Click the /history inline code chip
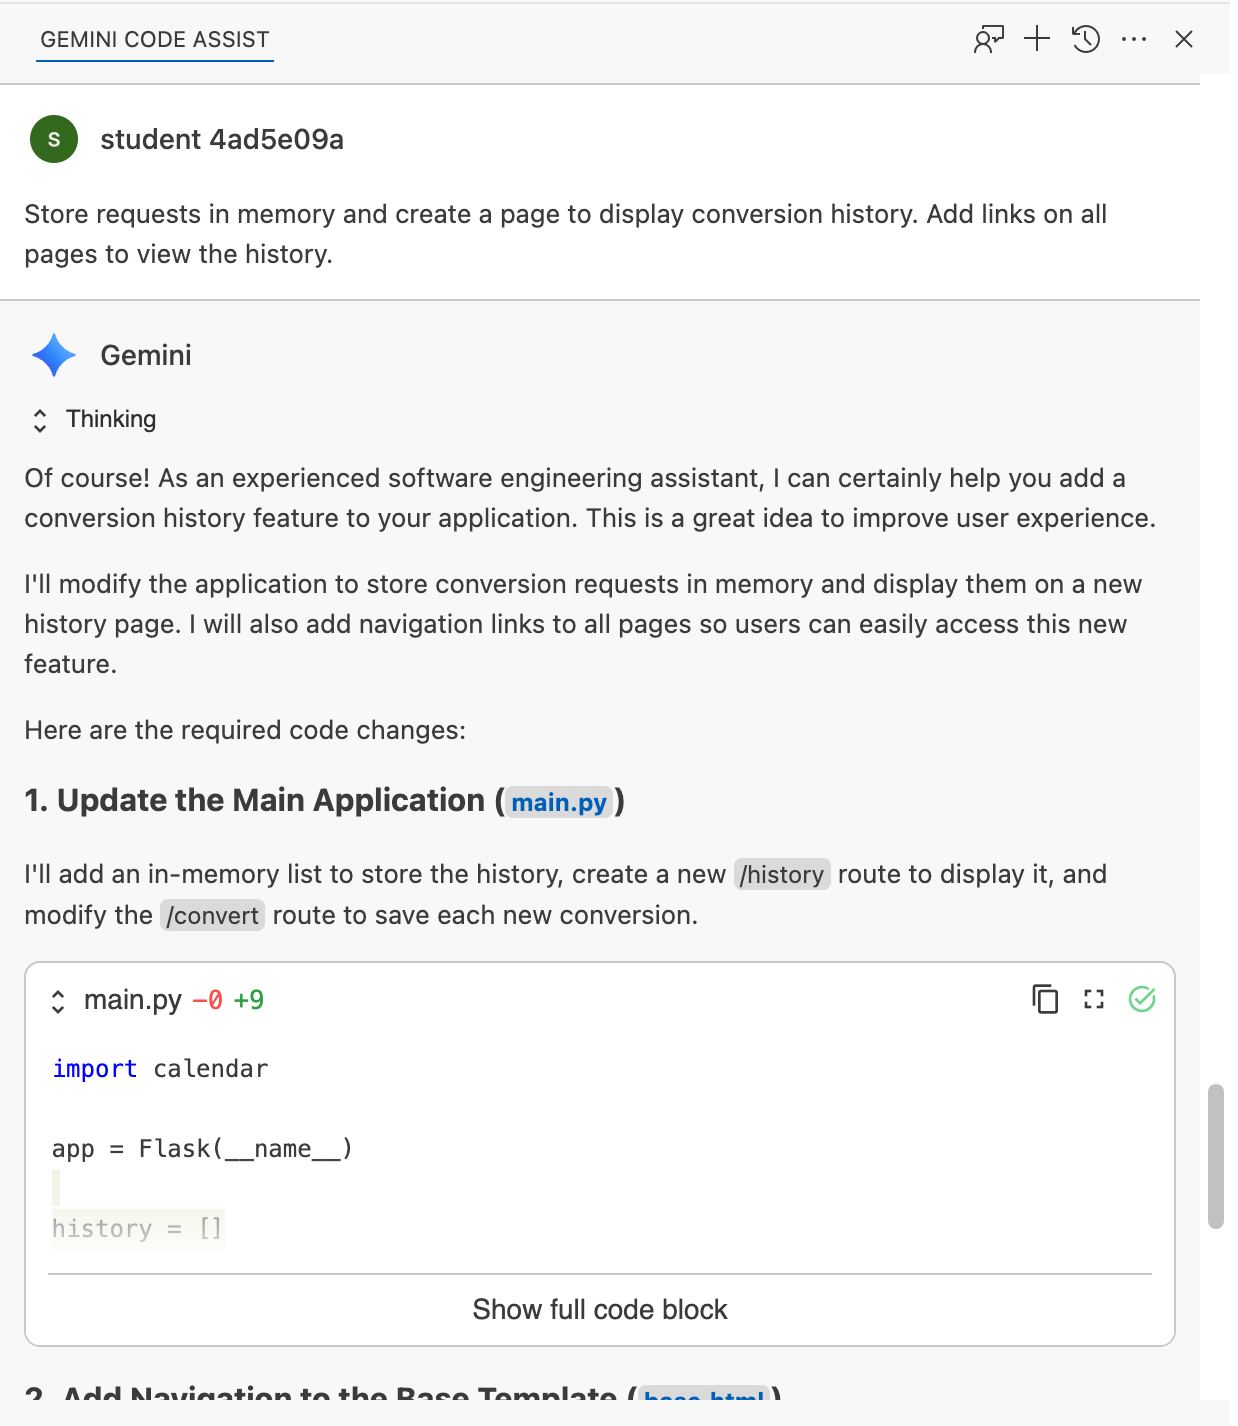Viewport: 1238px width, 1426px height. pos(782,875)
